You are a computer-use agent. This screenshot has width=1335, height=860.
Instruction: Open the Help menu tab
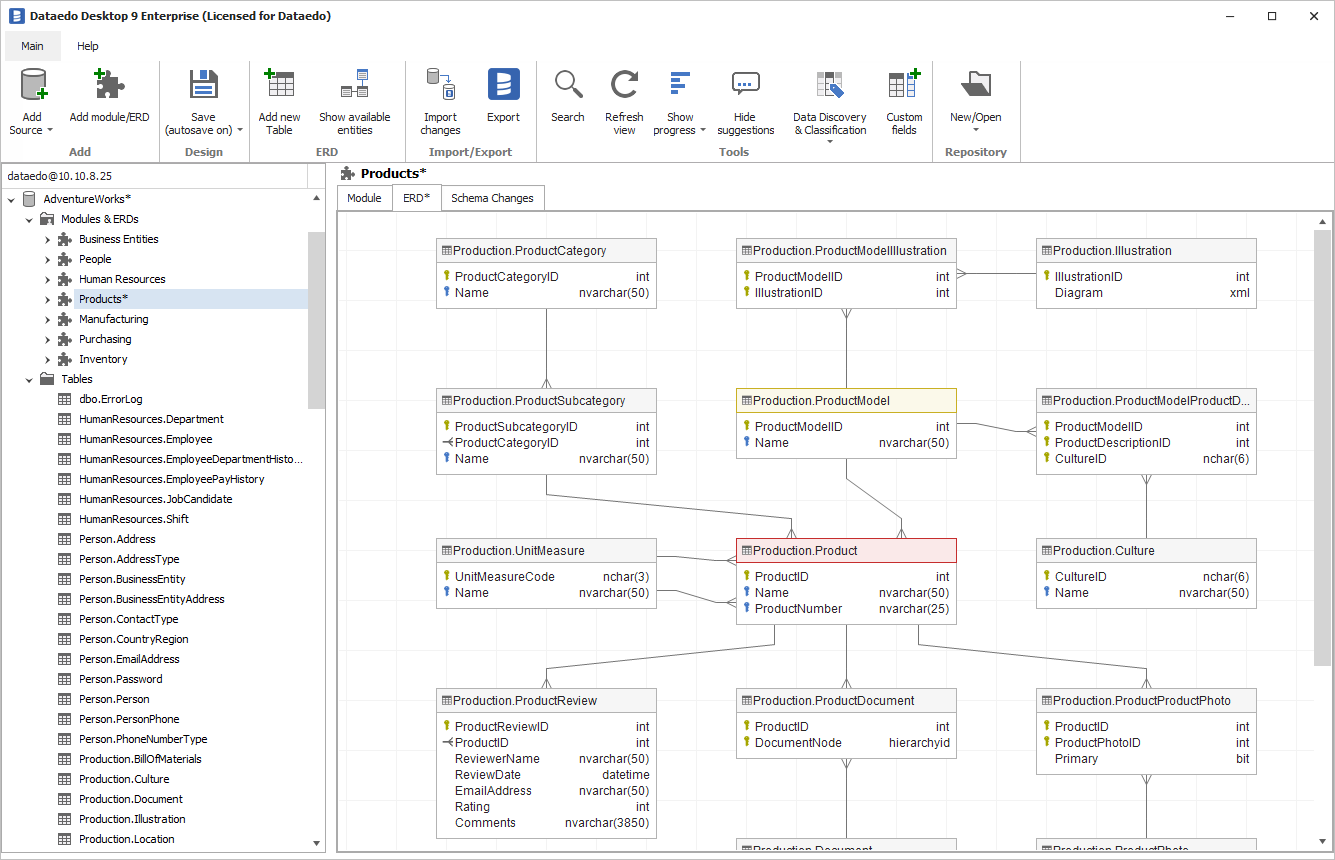pos(88,46)
